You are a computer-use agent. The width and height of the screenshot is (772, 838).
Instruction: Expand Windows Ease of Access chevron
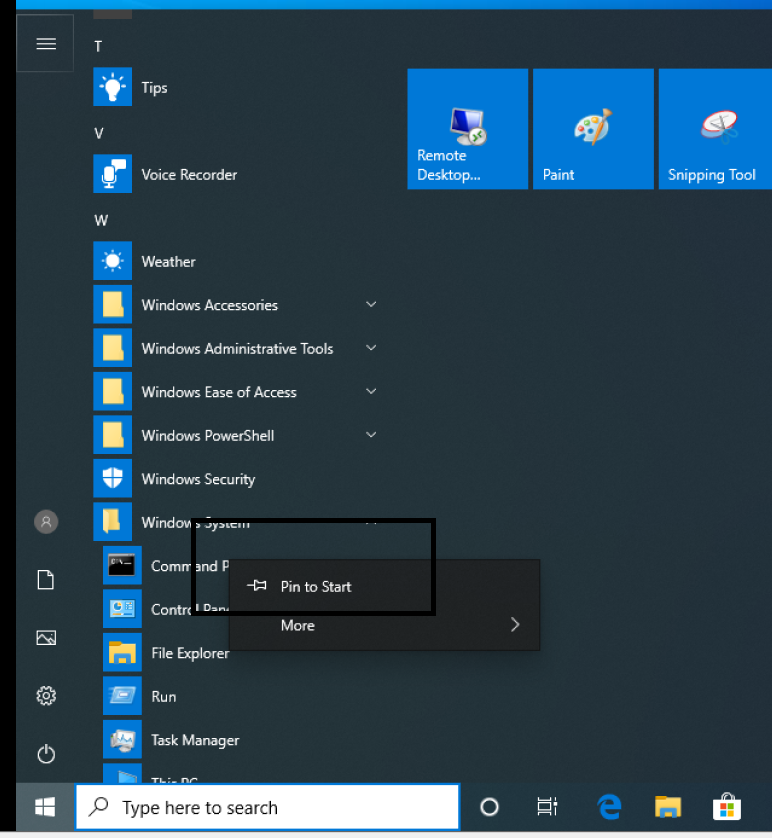371,391
